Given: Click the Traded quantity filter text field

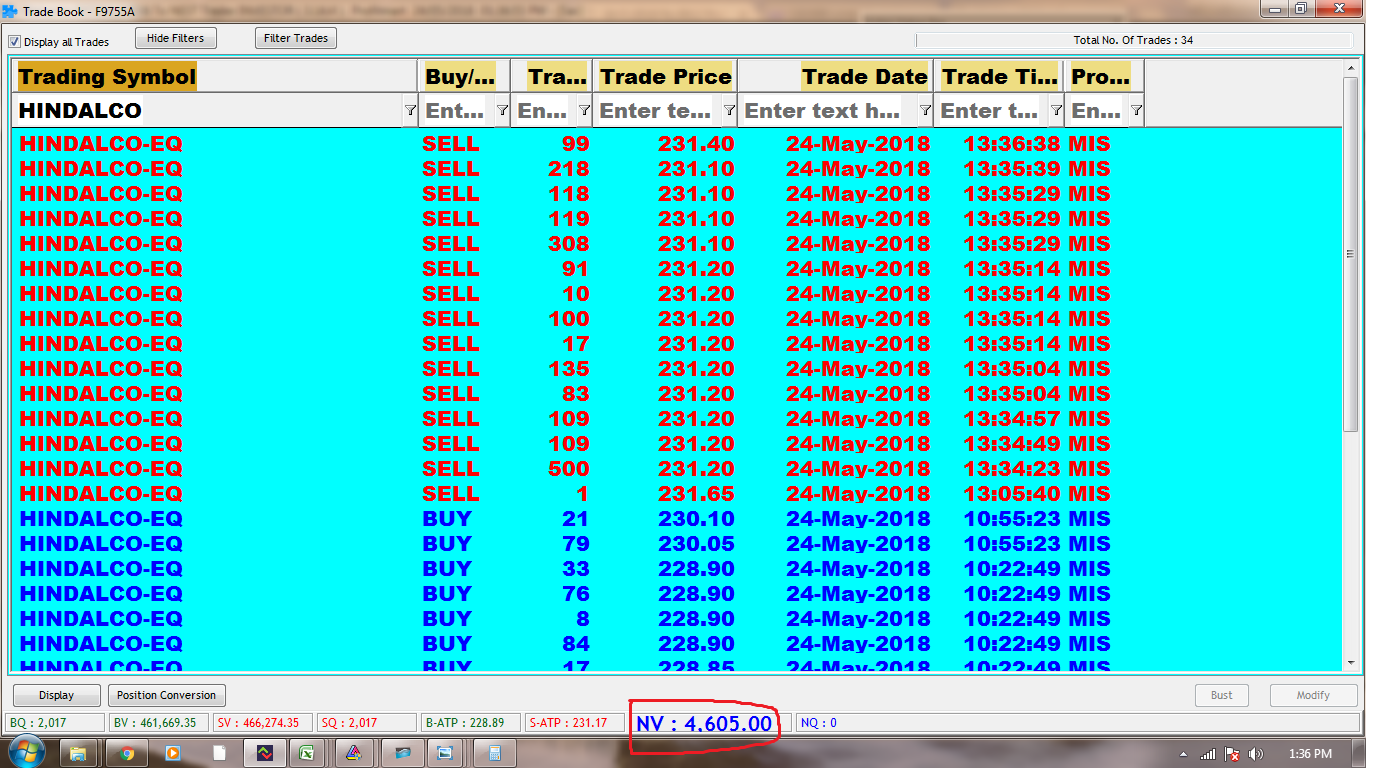Looking at the screenshot, I should (x=544, y=110).
